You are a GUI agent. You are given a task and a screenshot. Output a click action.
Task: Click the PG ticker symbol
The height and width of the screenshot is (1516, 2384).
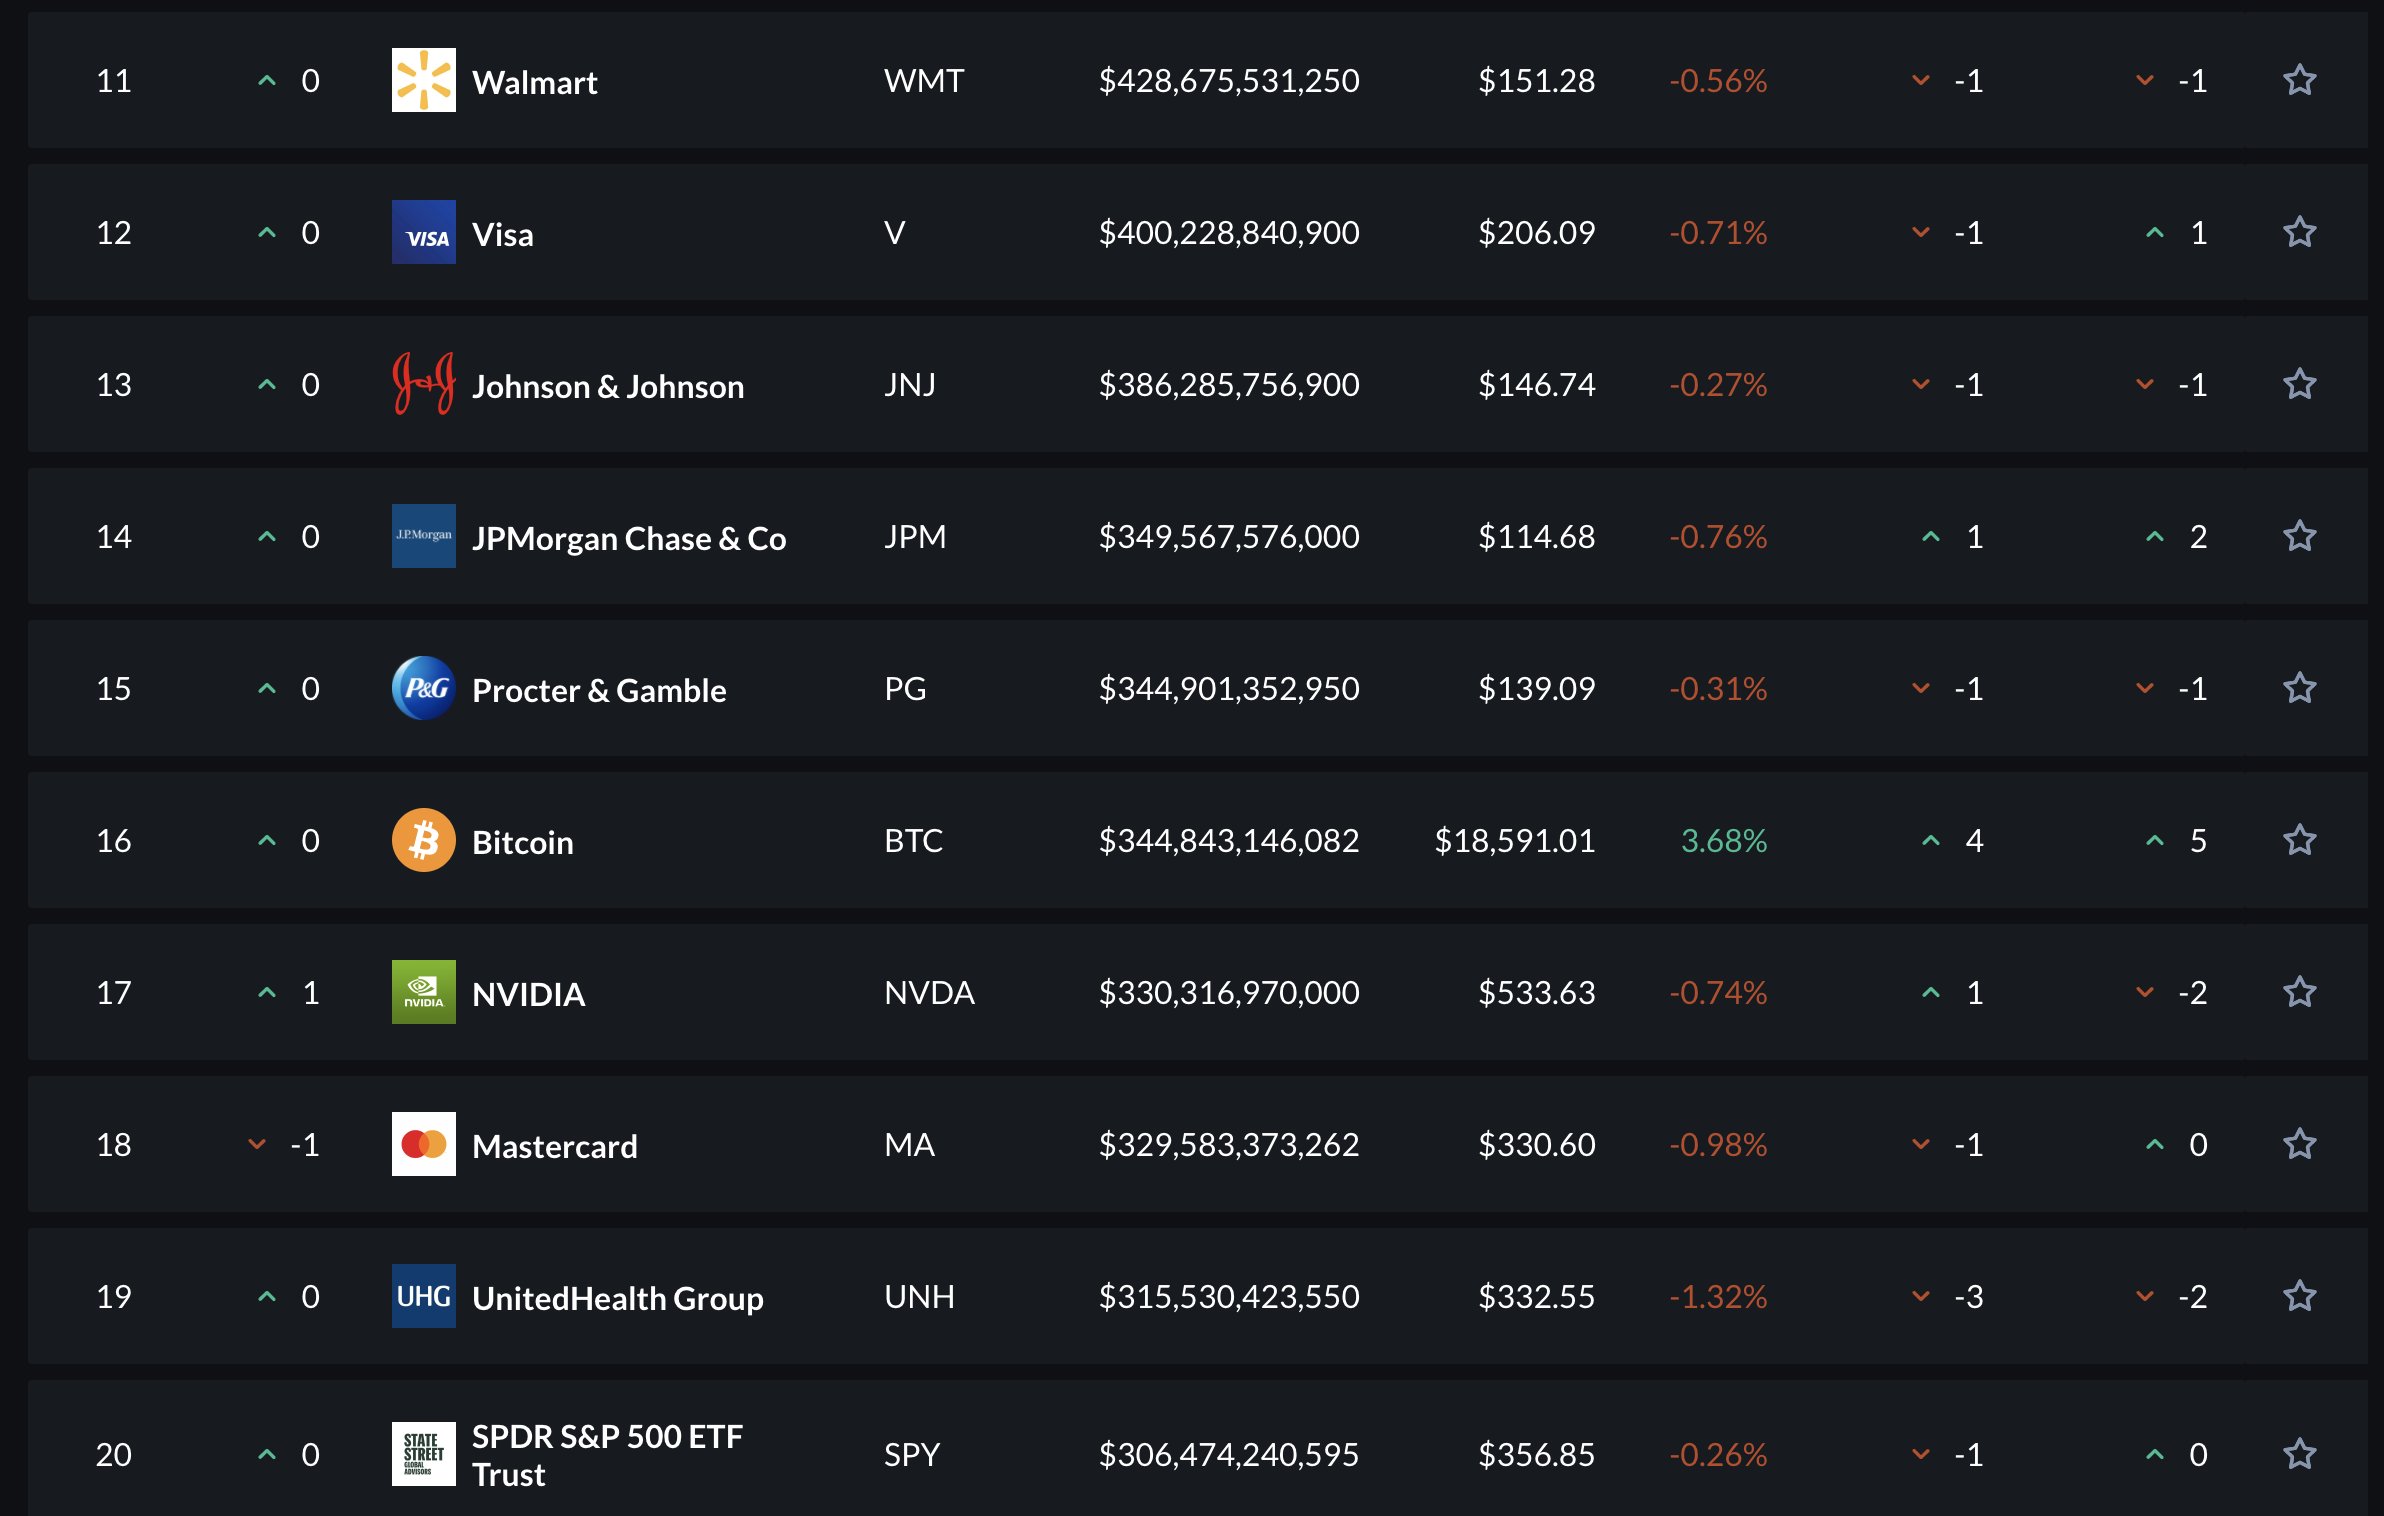click(x=905, y=688)
